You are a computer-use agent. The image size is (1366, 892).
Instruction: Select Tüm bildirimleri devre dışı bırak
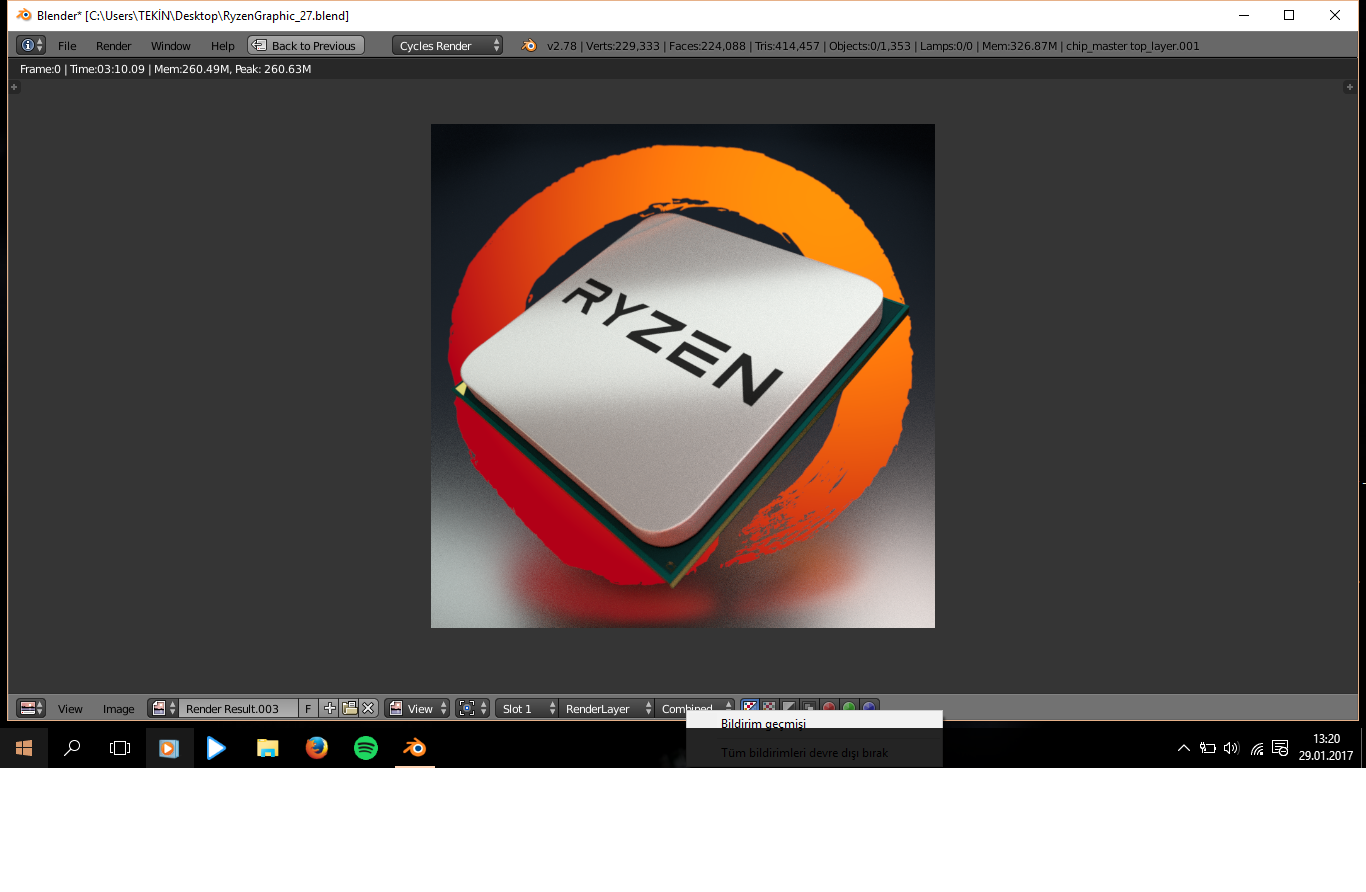814,753
